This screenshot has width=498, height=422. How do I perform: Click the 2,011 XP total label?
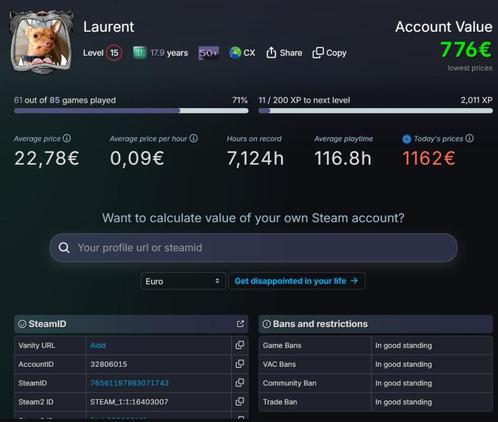(476, 100)
